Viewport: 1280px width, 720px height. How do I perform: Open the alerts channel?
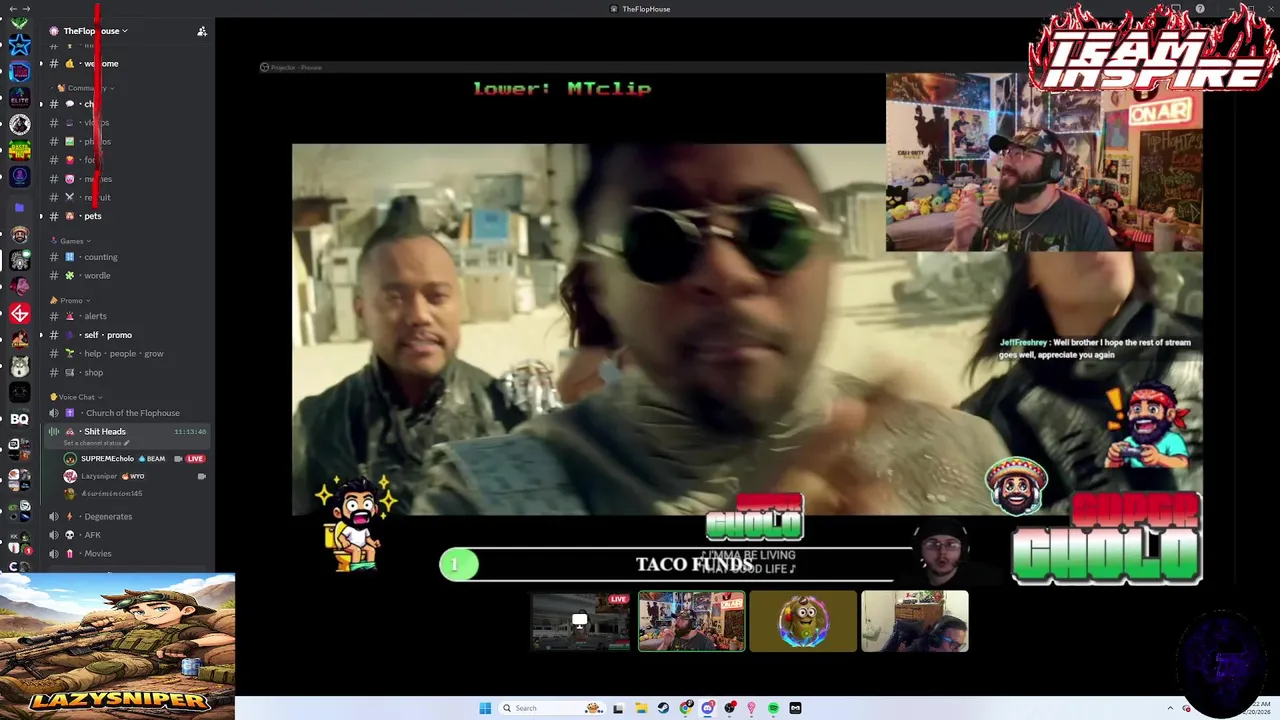coord(126,316)
